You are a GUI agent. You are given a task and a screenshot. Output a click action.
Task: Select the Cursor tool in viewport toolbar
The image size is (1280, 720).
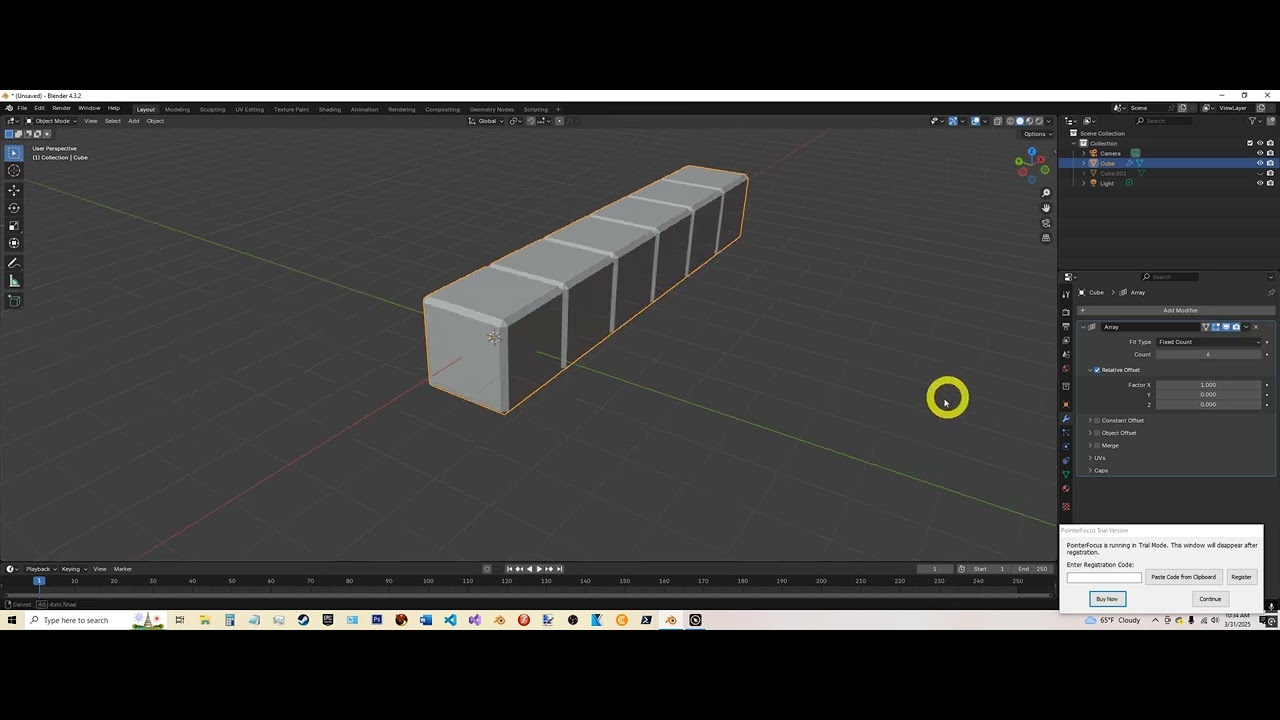pos(14,171)
